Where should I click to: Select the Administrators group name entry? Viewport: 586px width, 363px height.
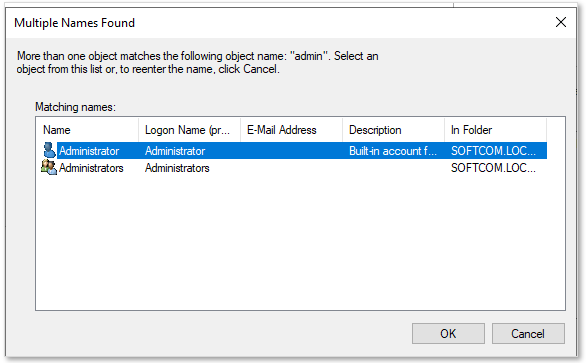pos(91,168)
